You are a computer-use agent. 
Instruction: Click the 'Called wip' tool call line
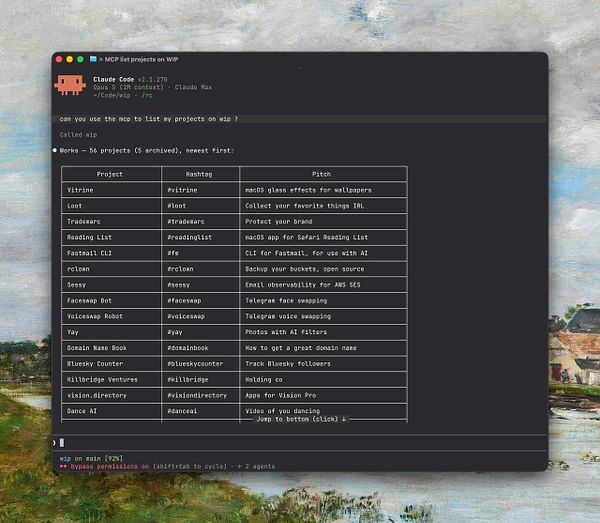click(x=78, y=135)
